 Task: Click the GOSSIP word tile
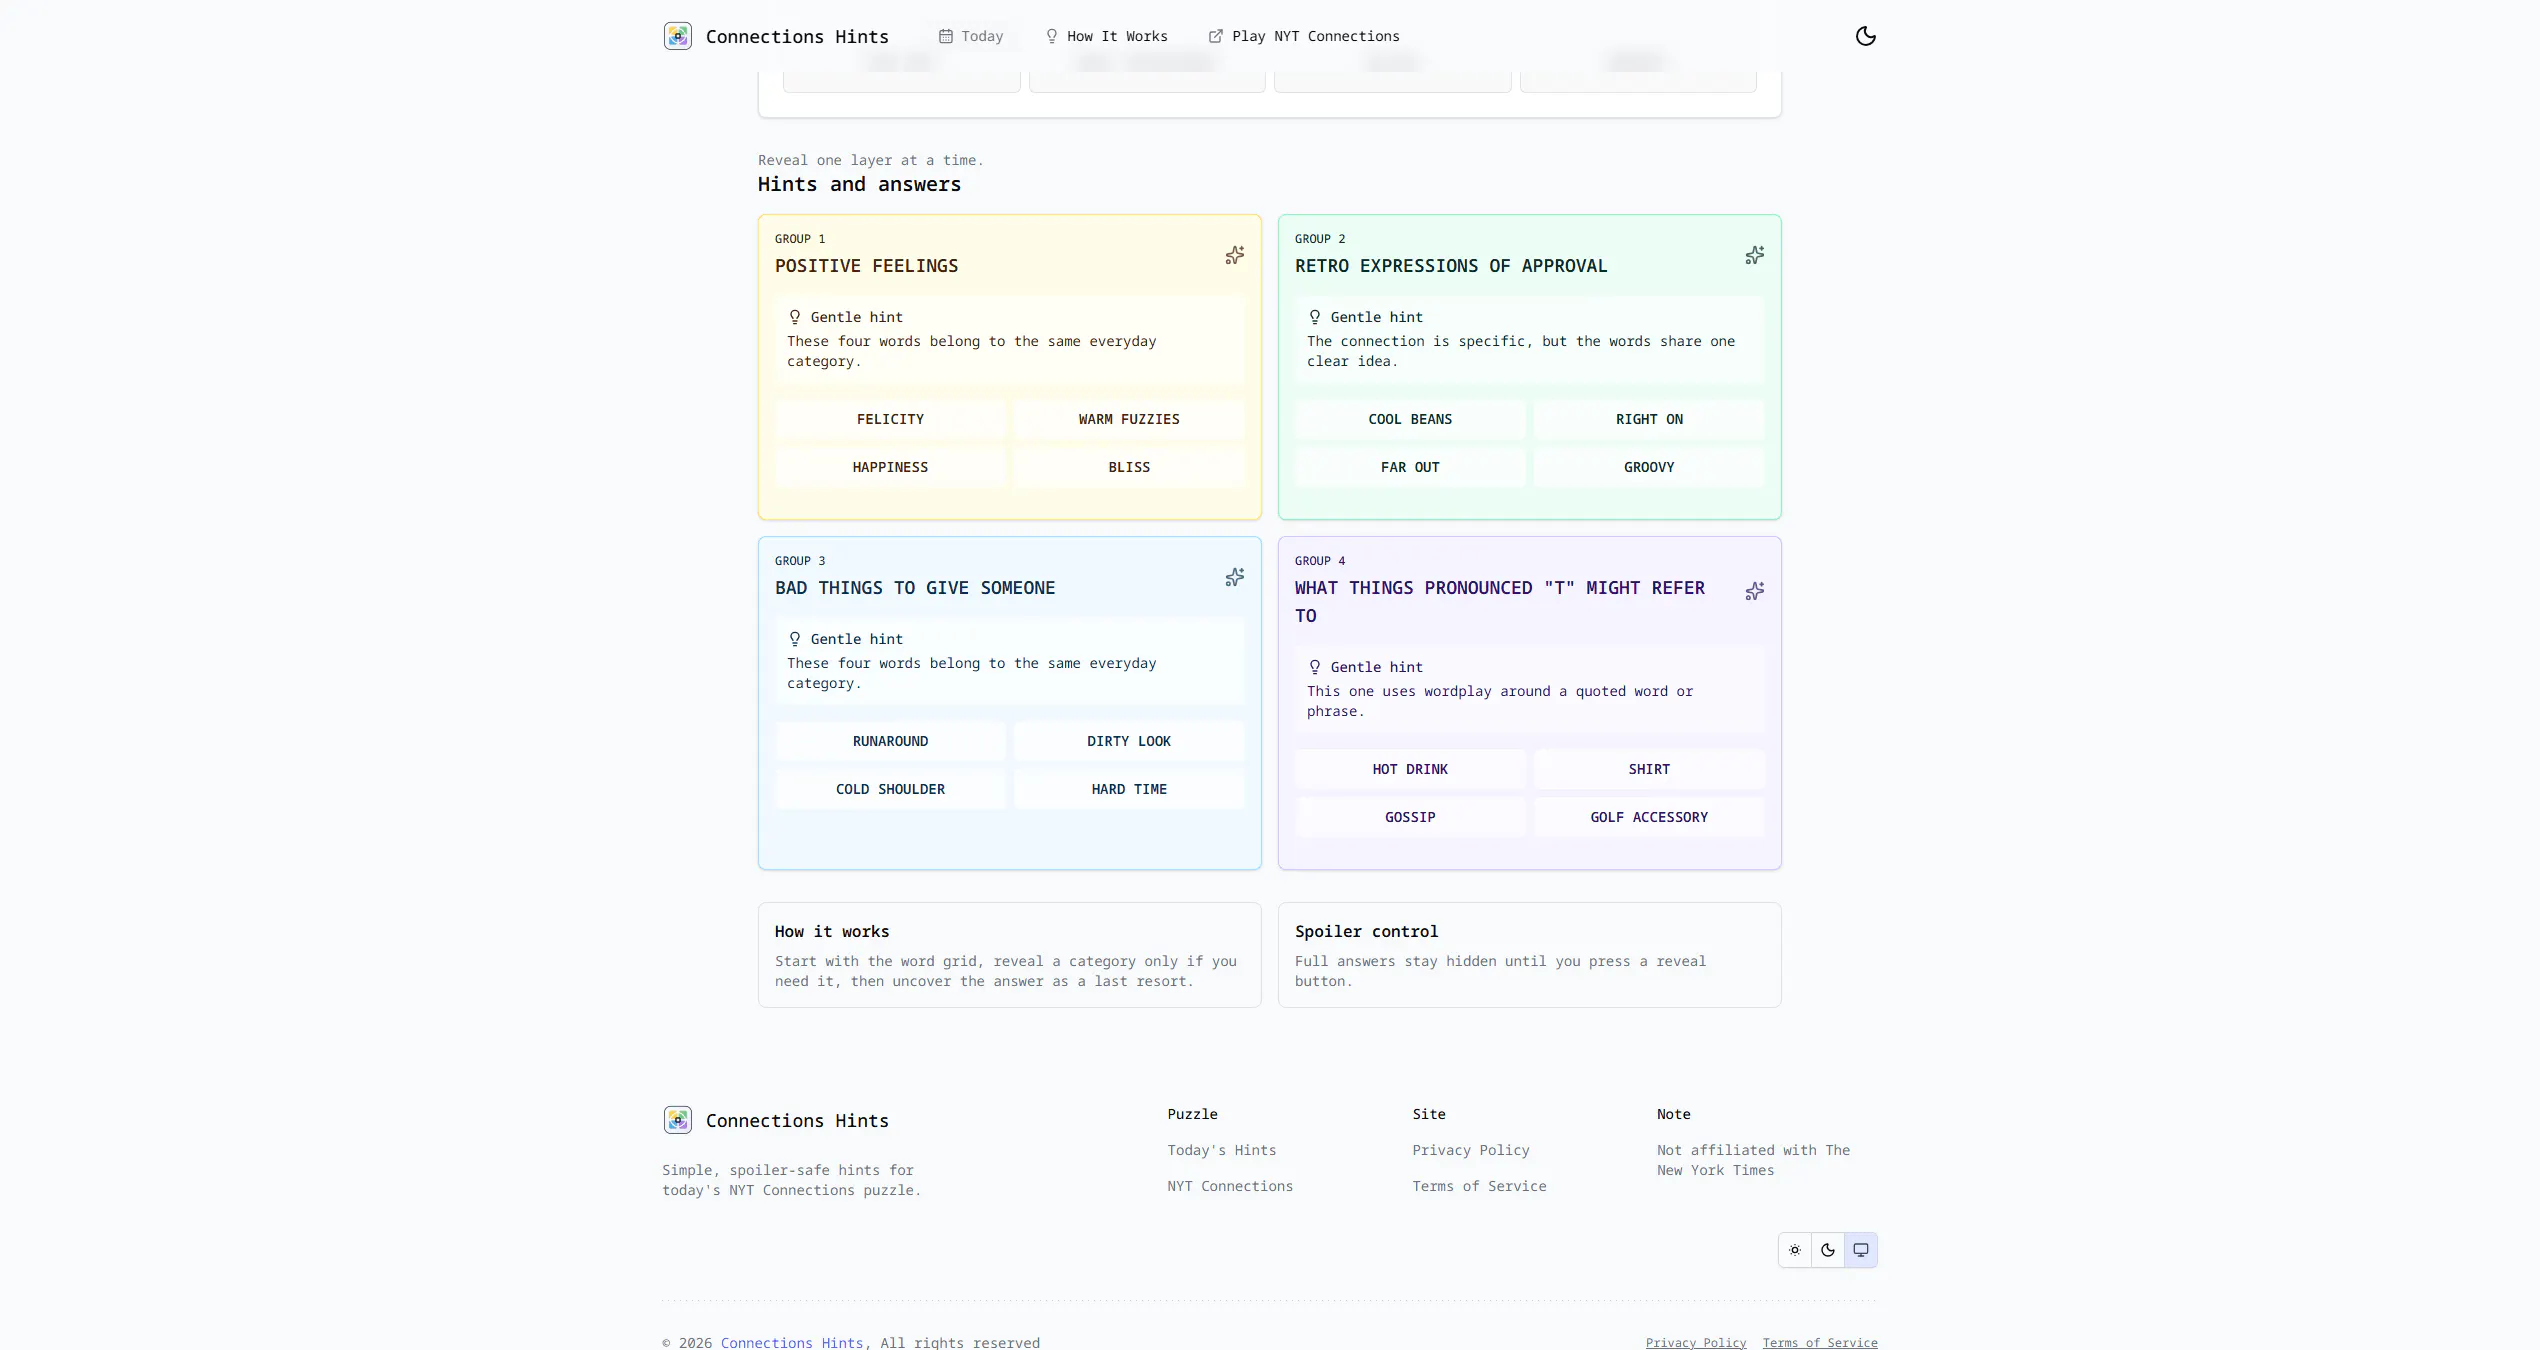(1410, 817)
